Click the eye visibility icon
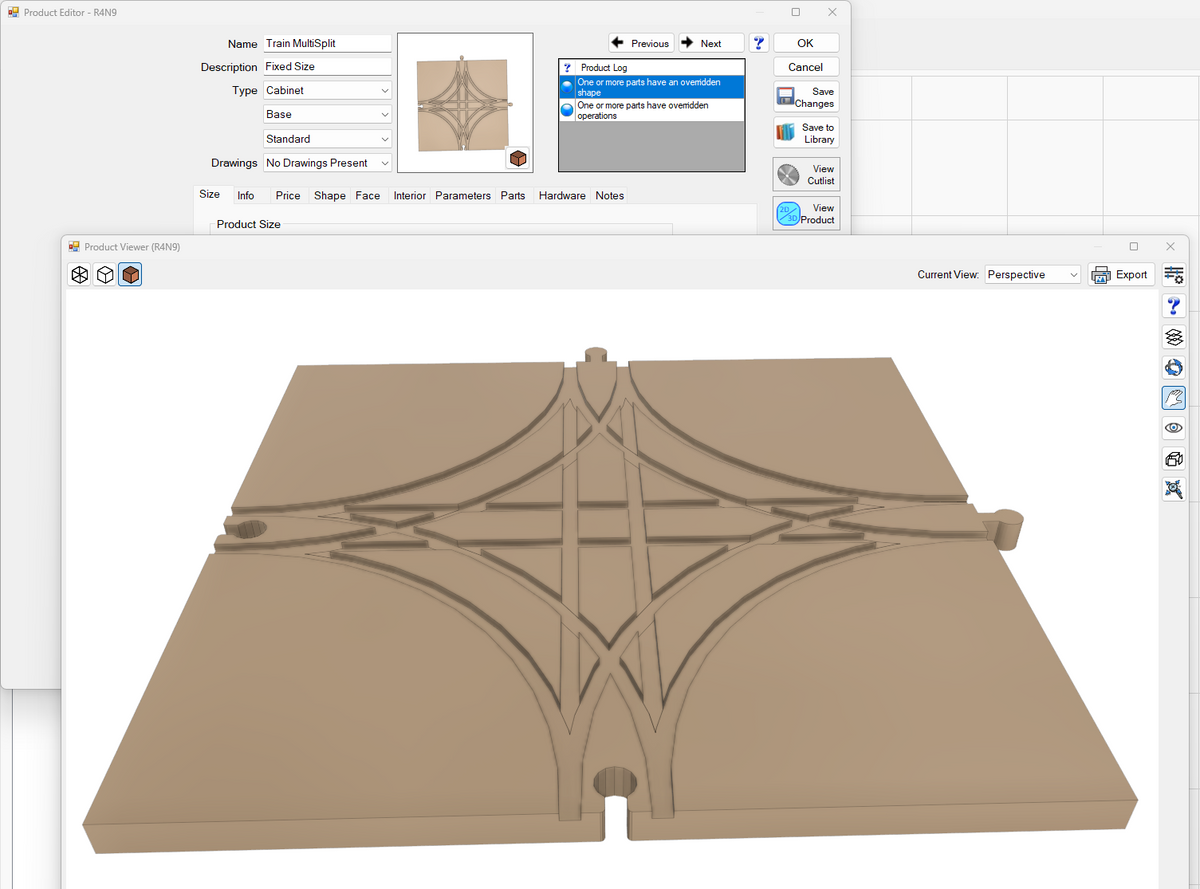Image resolution: width=1200 pixels, height=889 pixels. pyautogui.click(x=1174, y=428)
